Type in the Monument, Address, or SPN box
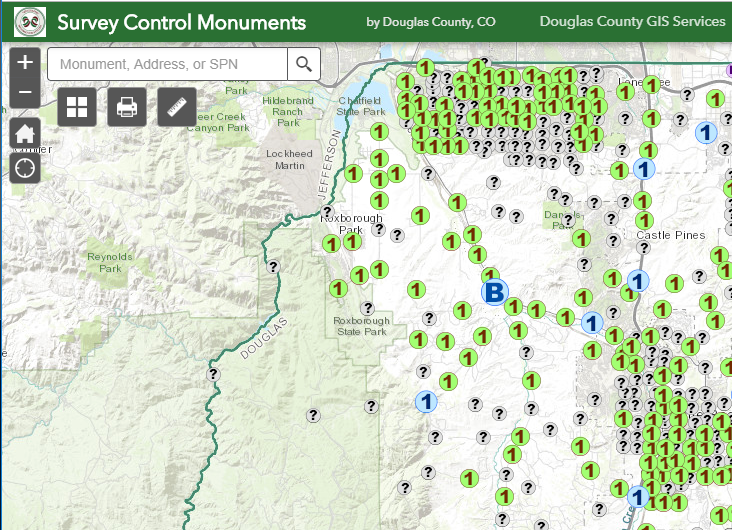The image size is (732, 530). click(167, 65)
